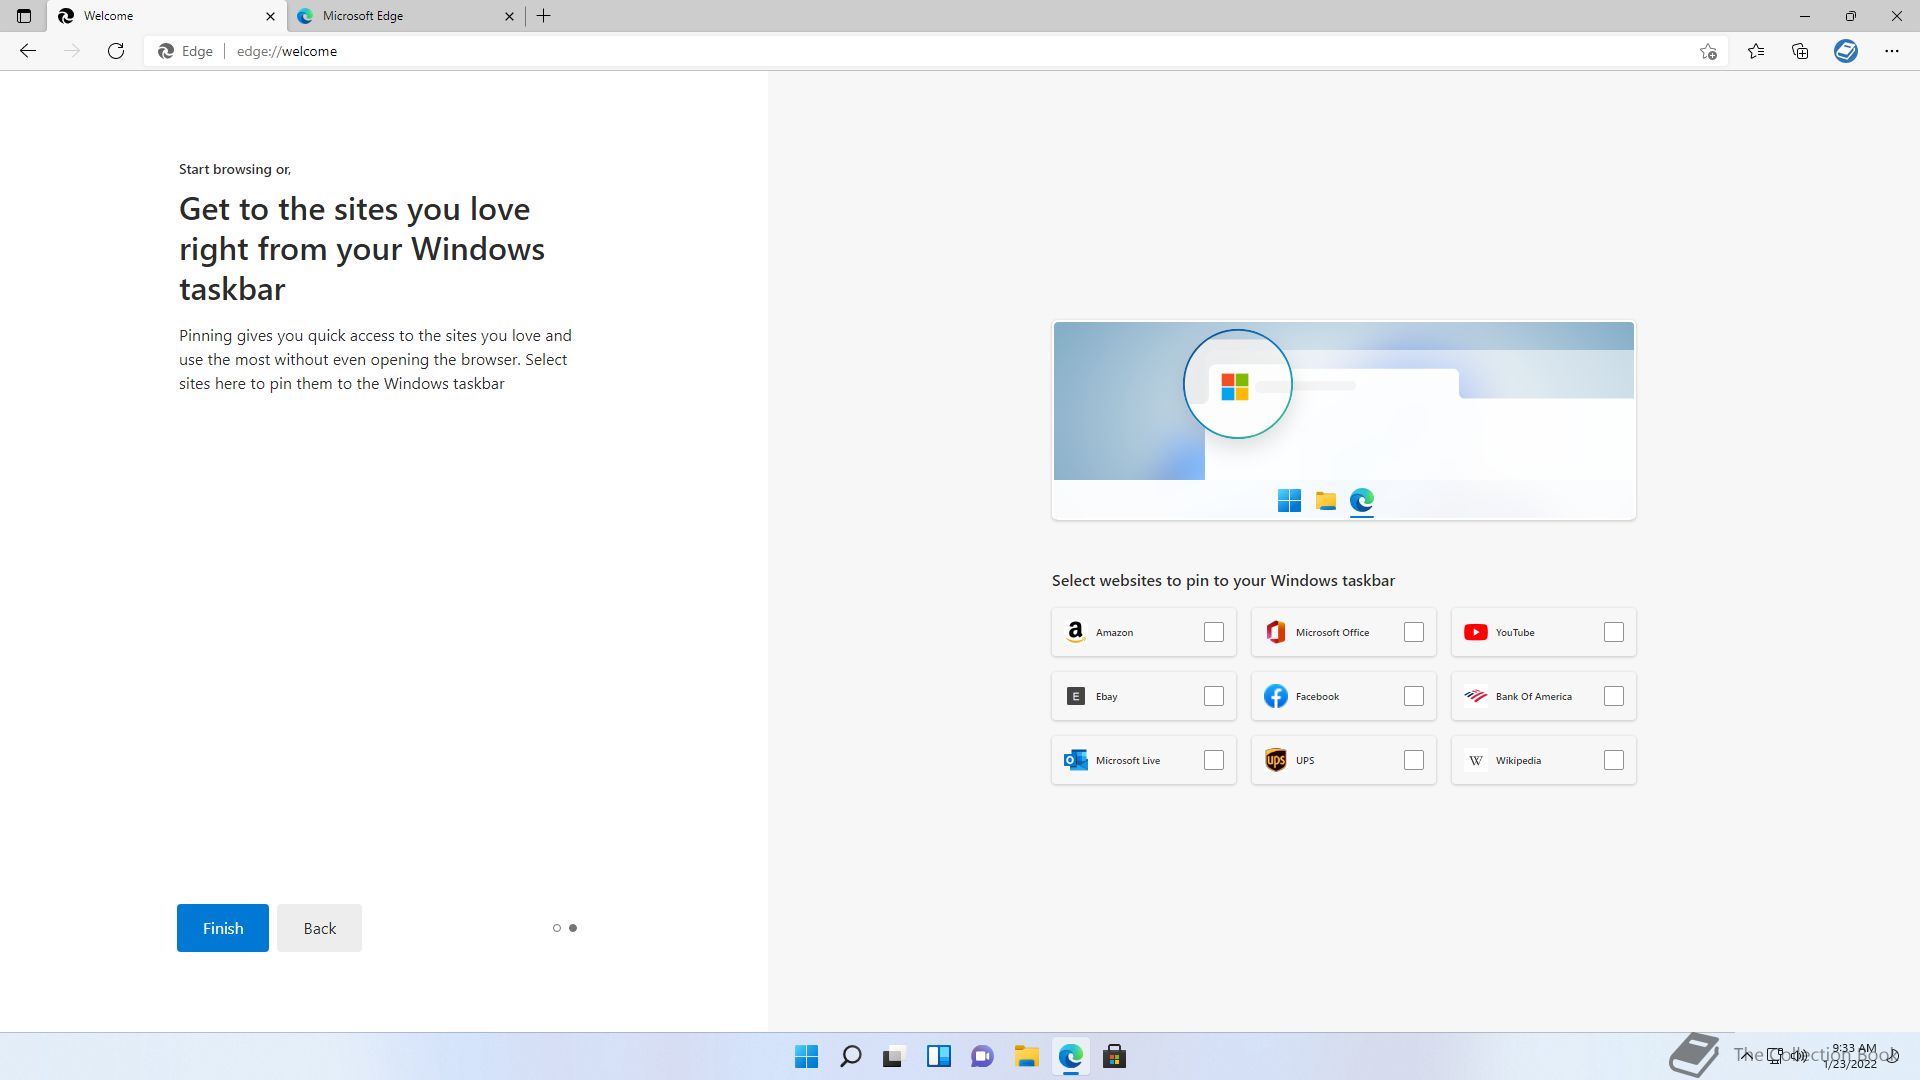Open the Favorites list icon
1920x1080 pixels.
1756,51
